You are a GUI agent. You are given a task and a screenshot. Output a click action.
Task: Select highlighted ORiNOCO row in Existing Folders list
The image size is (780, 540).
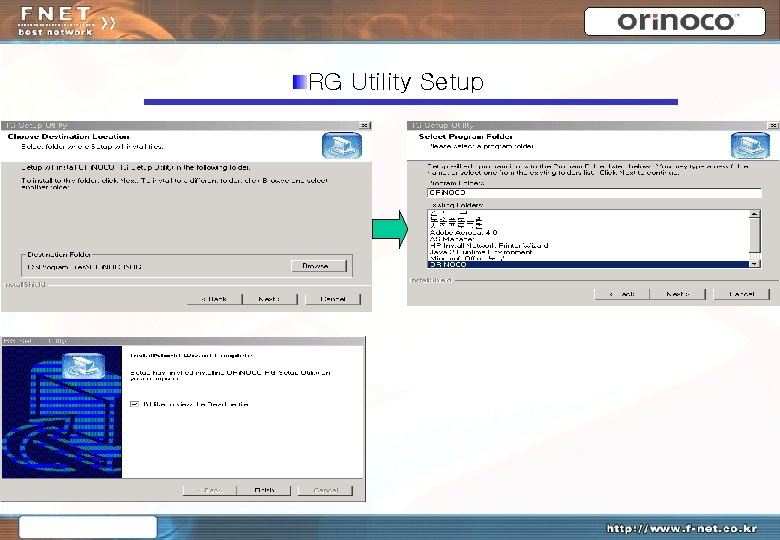pyautogui.click(x=589, y=265)
